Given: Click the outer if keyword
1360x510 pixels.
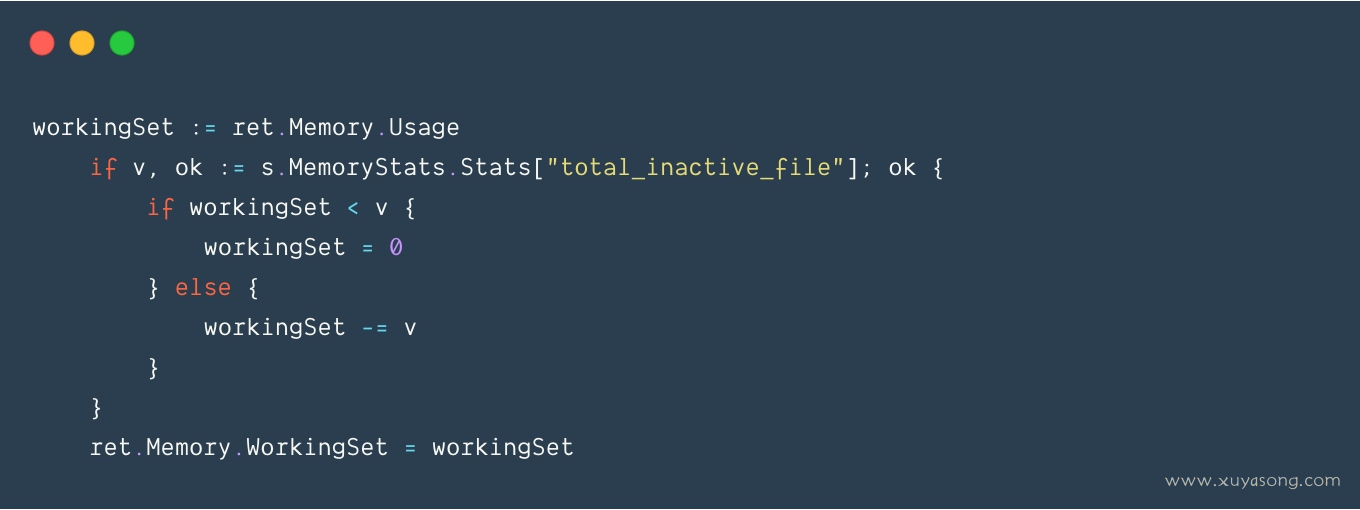Looking at the screenshot, I should point(104,168).
